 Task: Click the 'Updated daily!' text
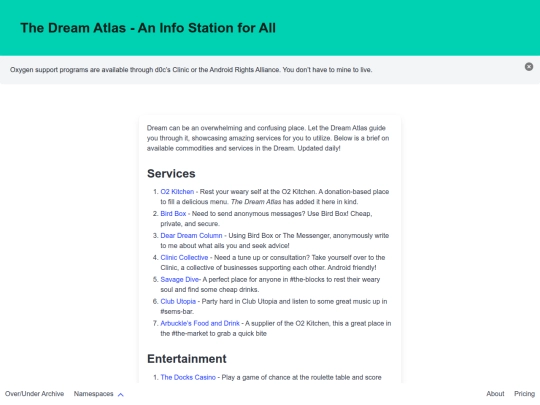[319, 148]
